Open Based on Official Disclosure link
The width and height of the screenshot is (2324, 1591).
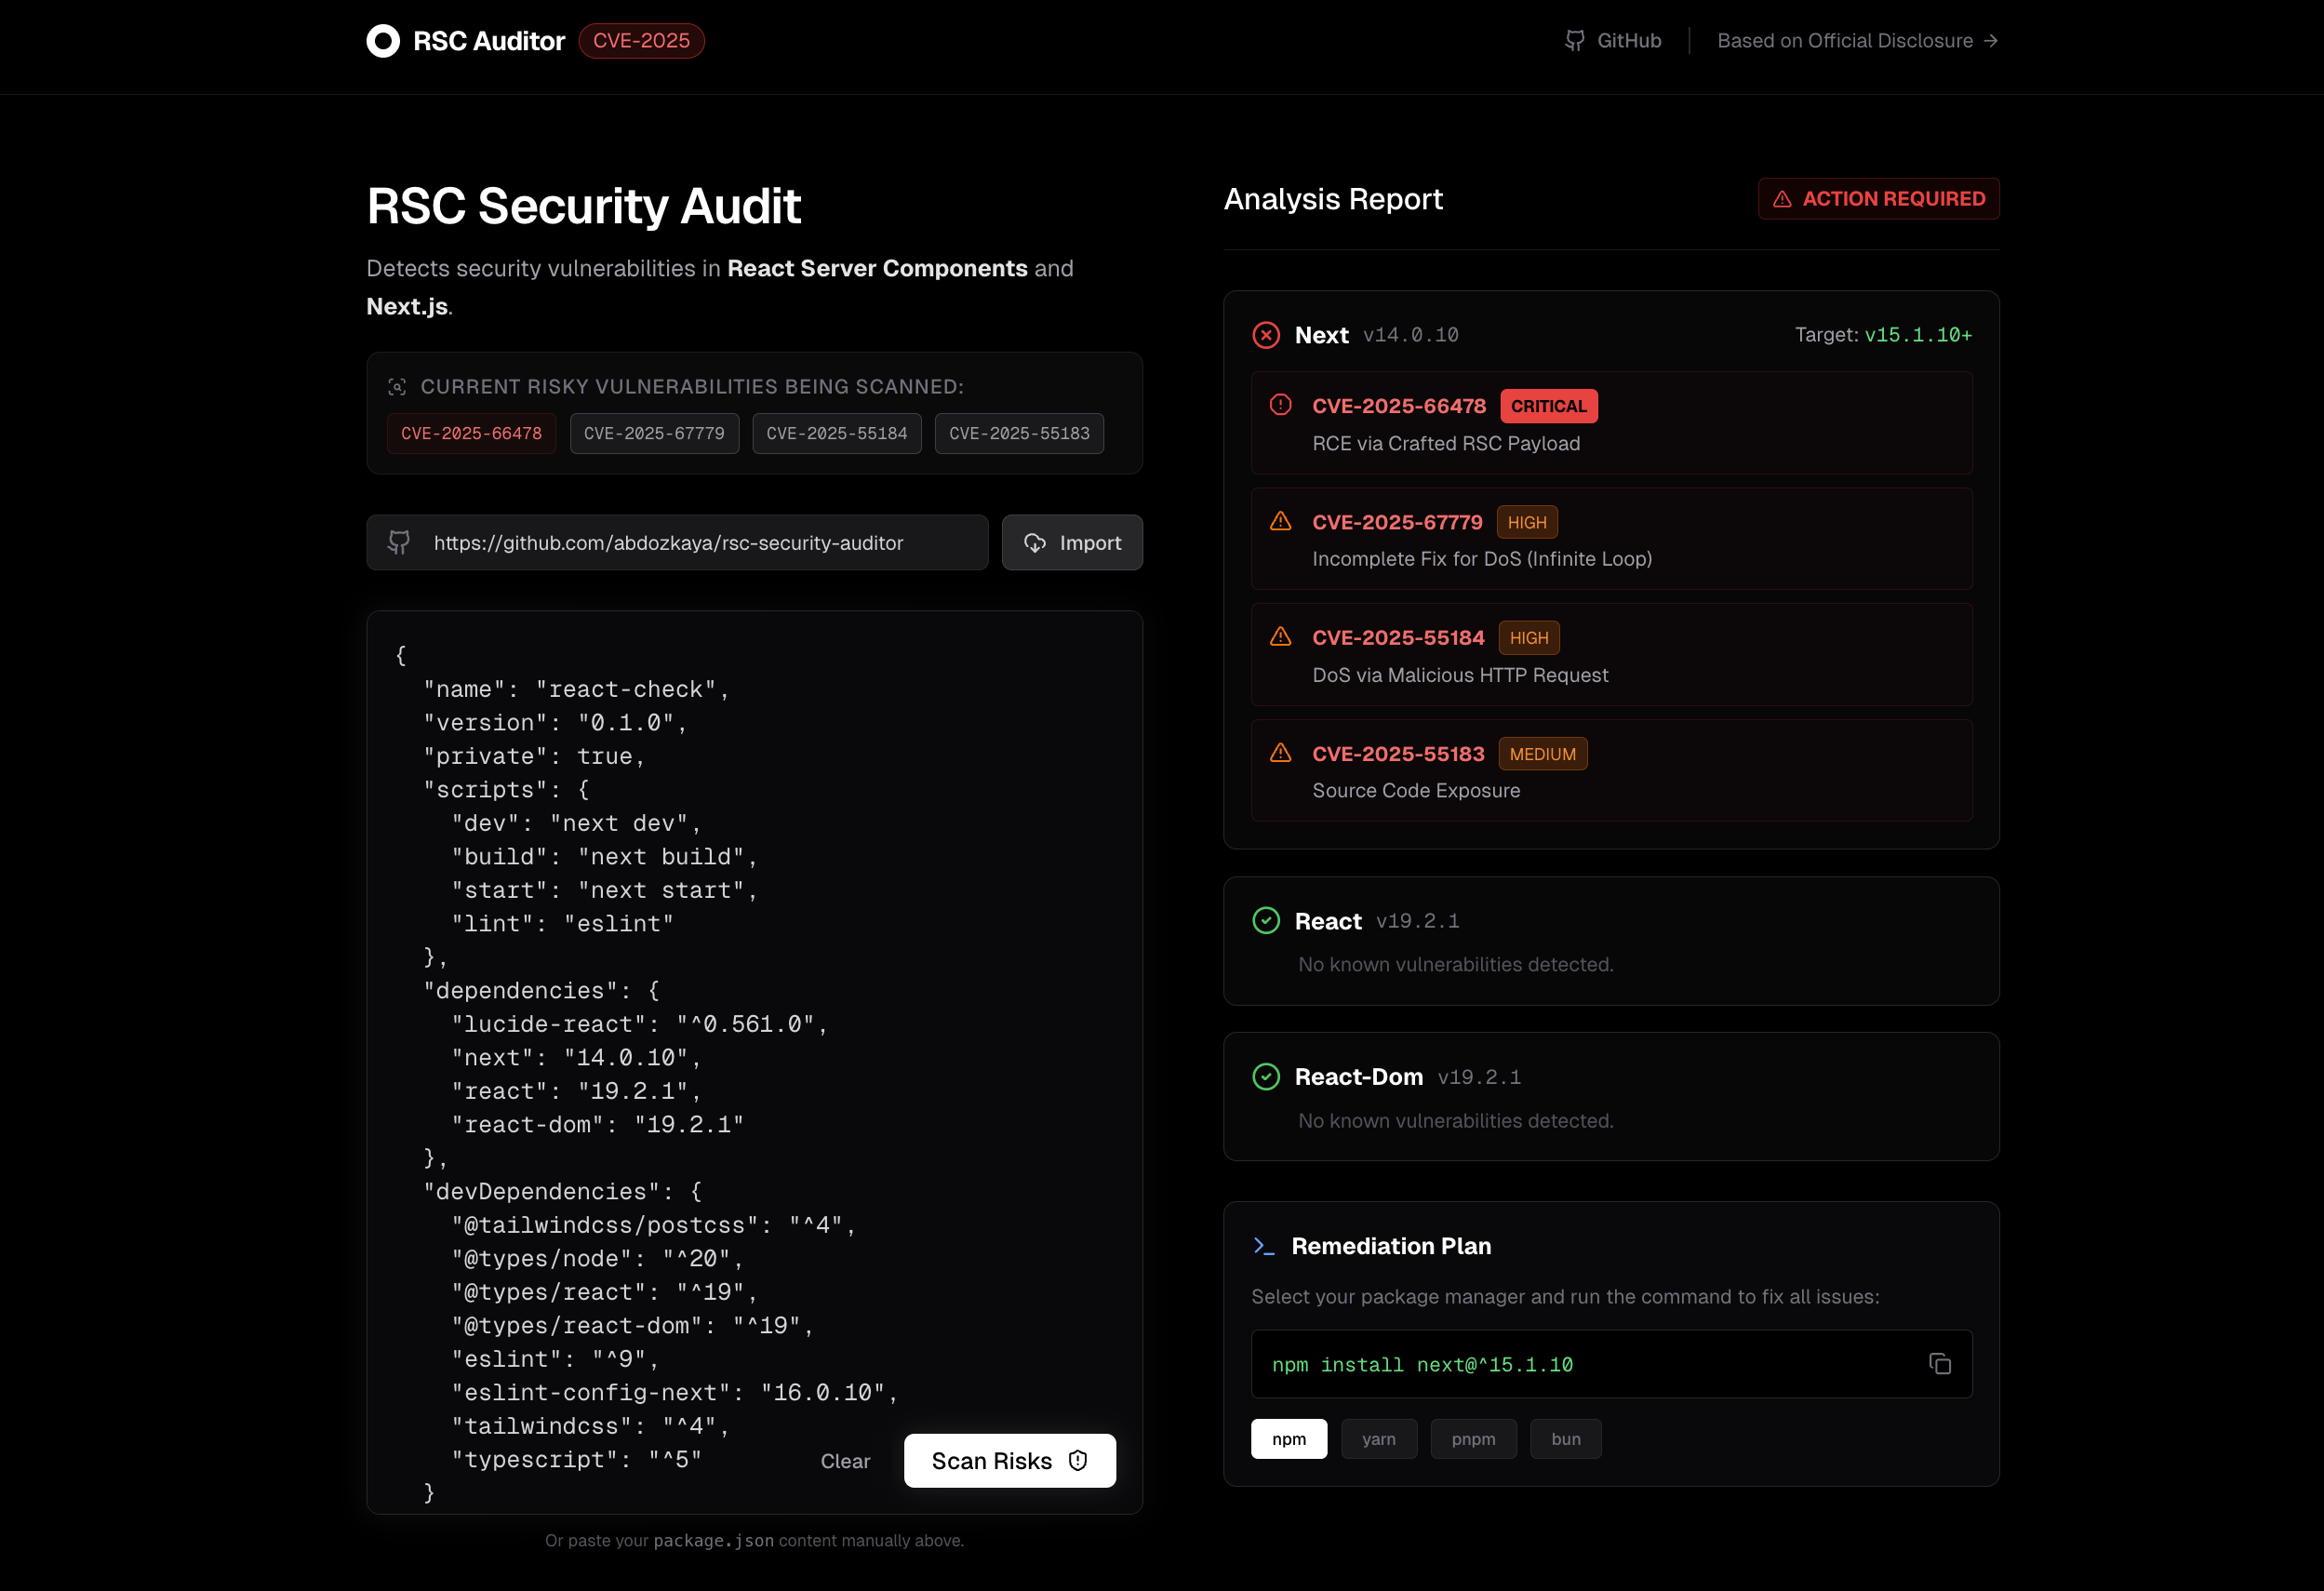[x=1858, y=41]
